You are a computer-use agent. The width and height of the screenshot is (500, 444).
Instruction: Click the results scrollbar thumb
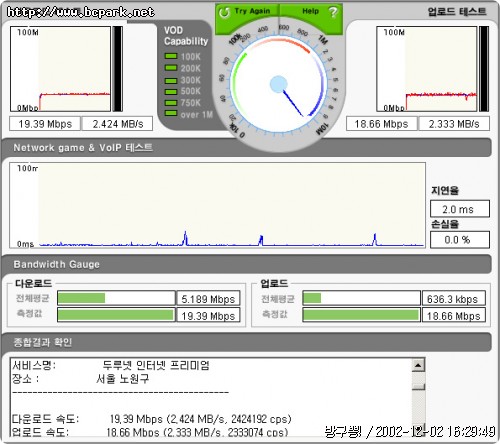[418, 387]
